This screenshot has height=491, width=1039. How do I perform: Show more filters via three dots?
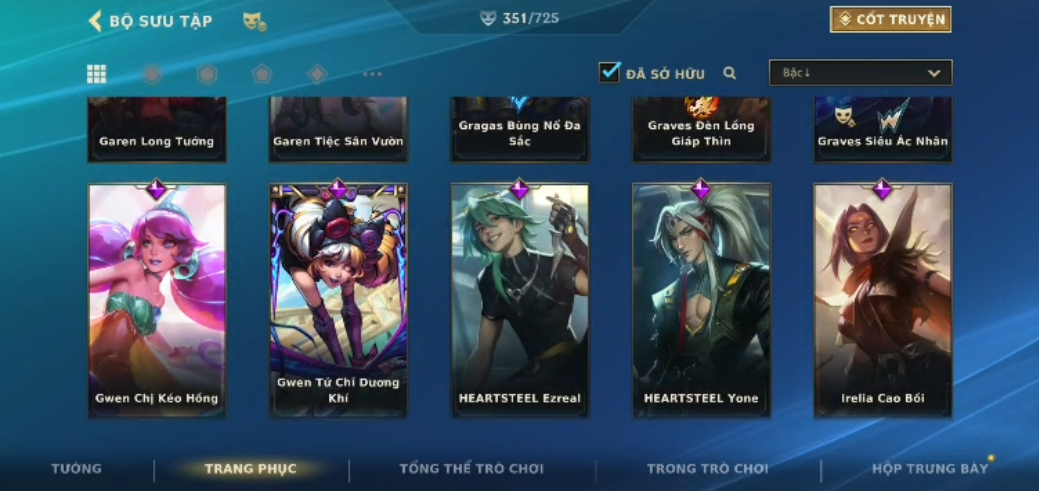coord(372,74)
